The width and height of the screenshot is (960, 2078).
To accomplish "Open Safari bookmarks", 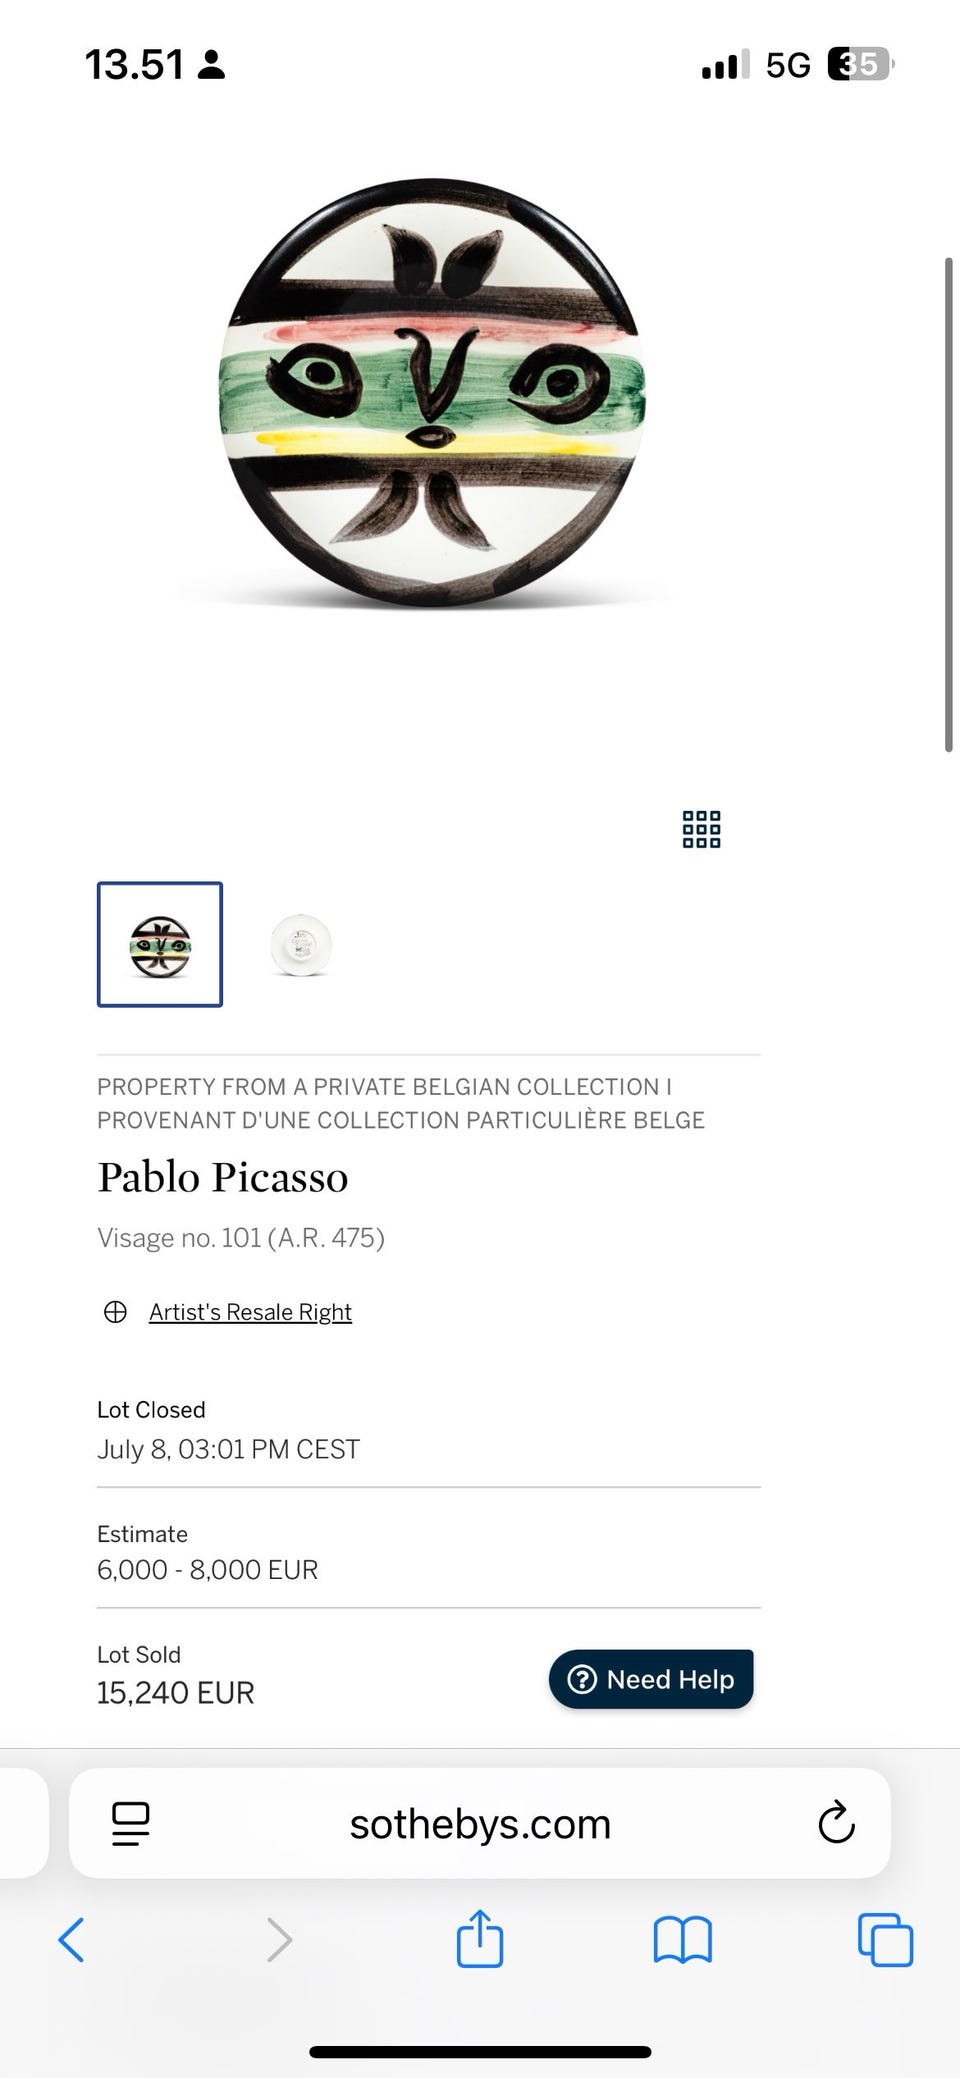I will pyautogui.click(x=682, y=1940).
